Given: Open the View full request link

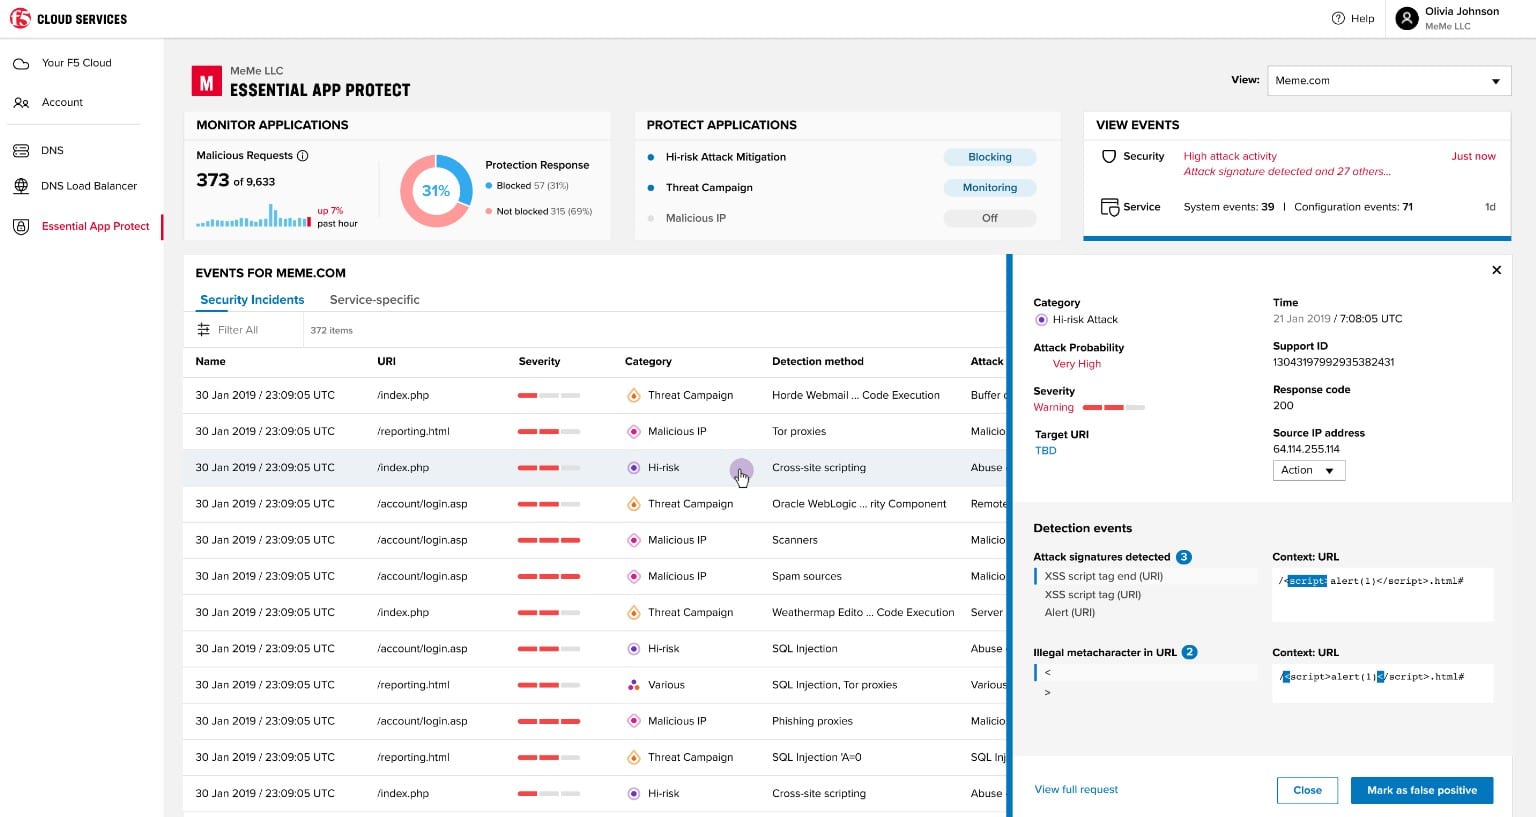Looking at the screenshot, I should [x=1076, y=790].
